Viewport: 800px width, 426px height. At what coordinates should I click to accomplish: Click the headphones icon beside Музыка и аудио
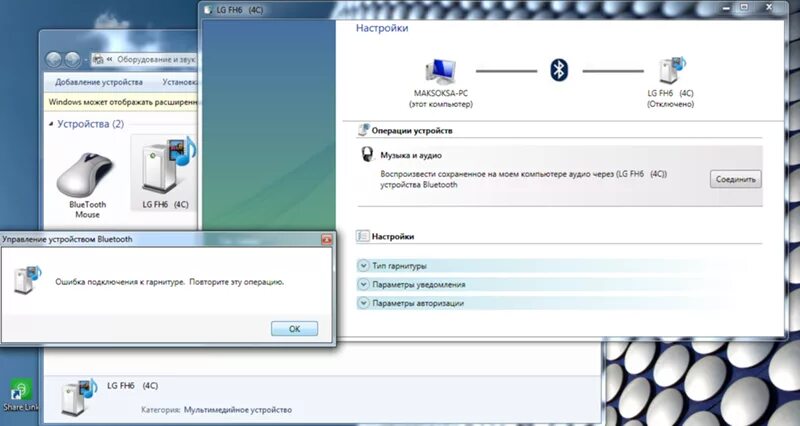[x=367, y=154]
